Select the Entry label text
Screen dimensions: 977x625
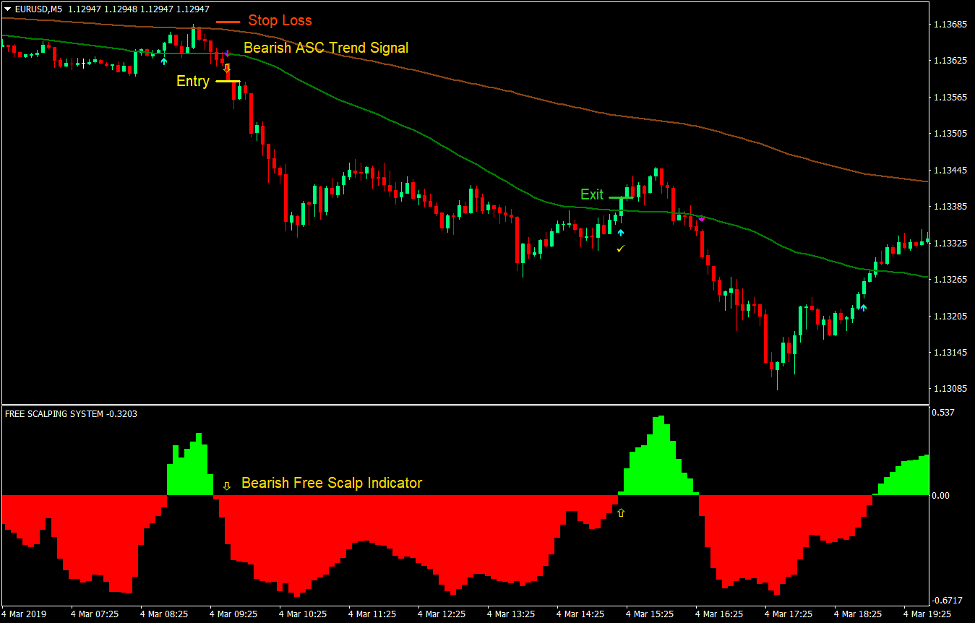192,81
